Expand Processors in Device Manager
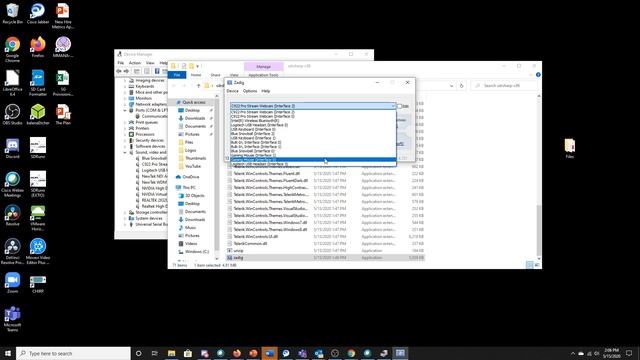The height and width of the screenshot is (360, 640). pyautogui.click(x=125, y=134)
